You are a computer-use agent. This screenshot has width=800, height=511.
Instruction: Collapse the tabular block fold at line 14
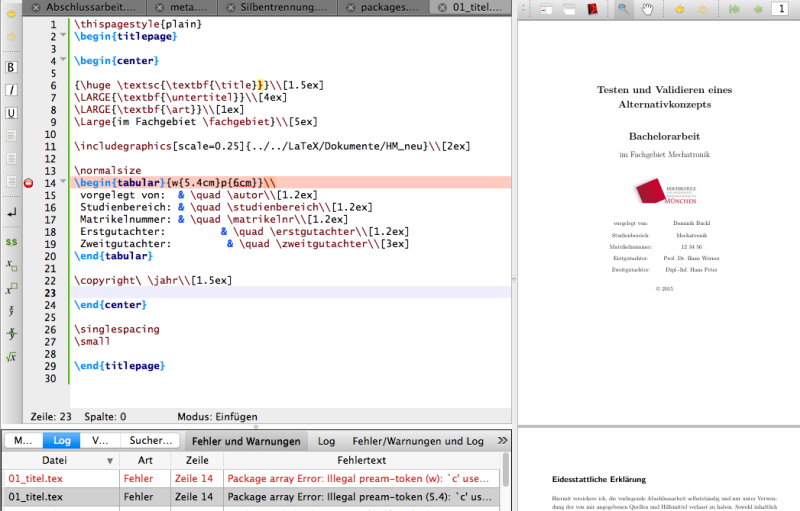tap(63, 181)
